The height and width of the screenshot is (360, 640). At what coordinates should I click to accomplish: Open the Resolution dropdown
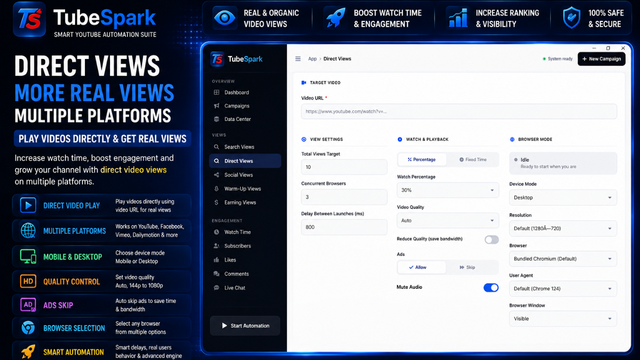pyautogui.click(x=563, y=229)
